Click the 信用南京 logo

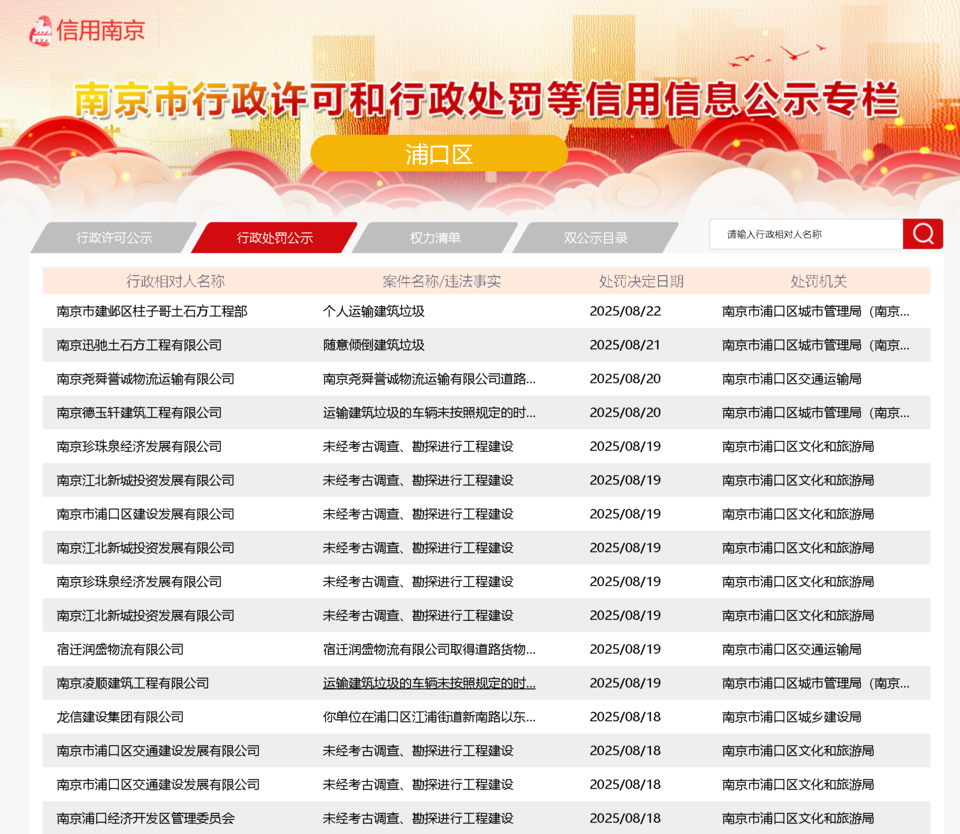[87, 30]
